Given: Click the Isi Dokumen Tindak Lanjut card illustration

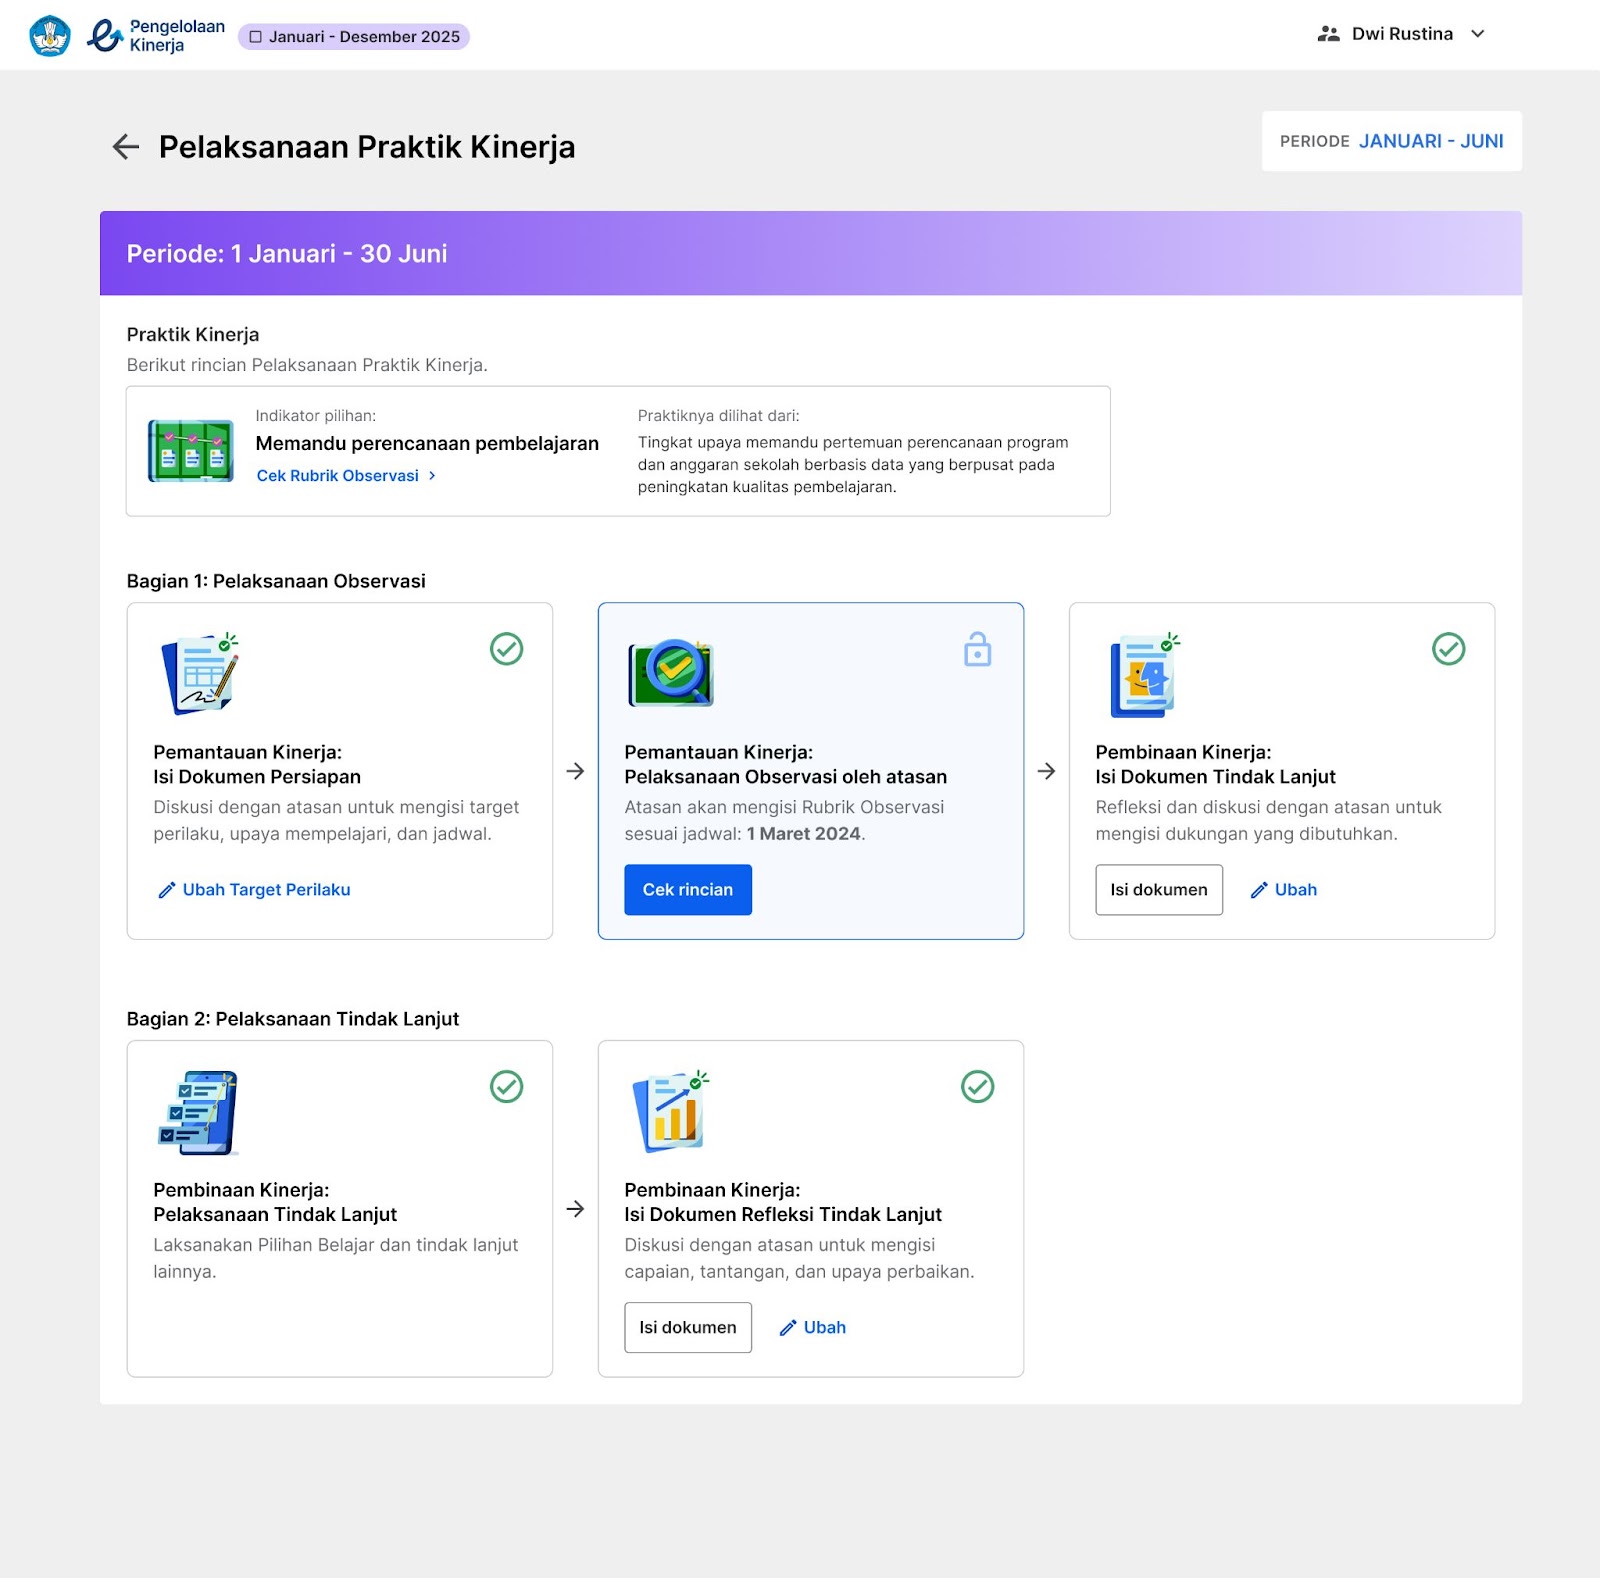Looking at the screenshot, I should tap(1144, 675).
